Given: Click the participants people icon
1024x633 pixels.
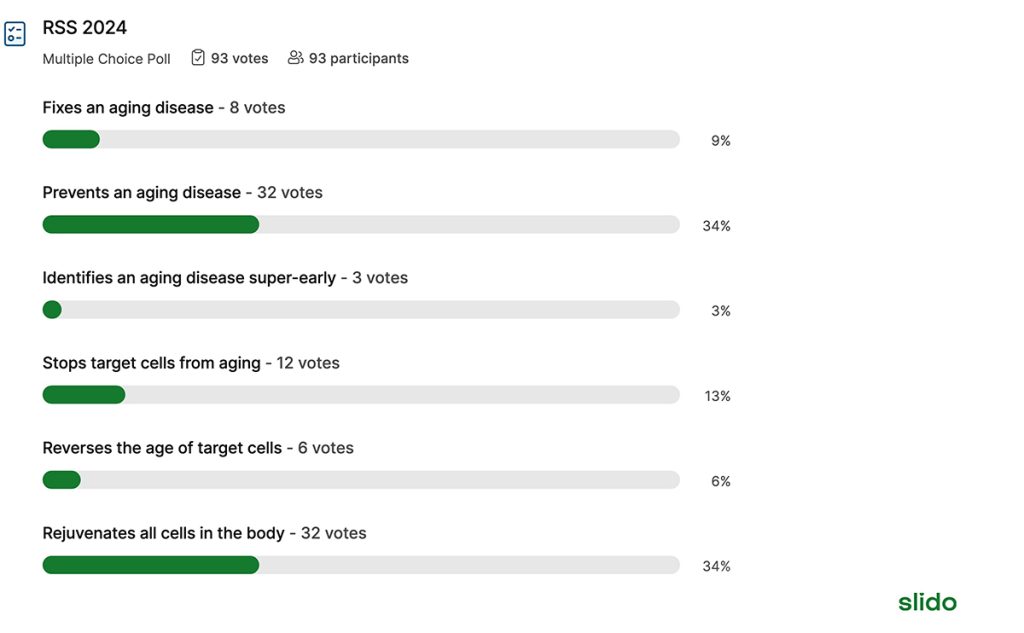Looking at the screenshot, I should (295, 58).
